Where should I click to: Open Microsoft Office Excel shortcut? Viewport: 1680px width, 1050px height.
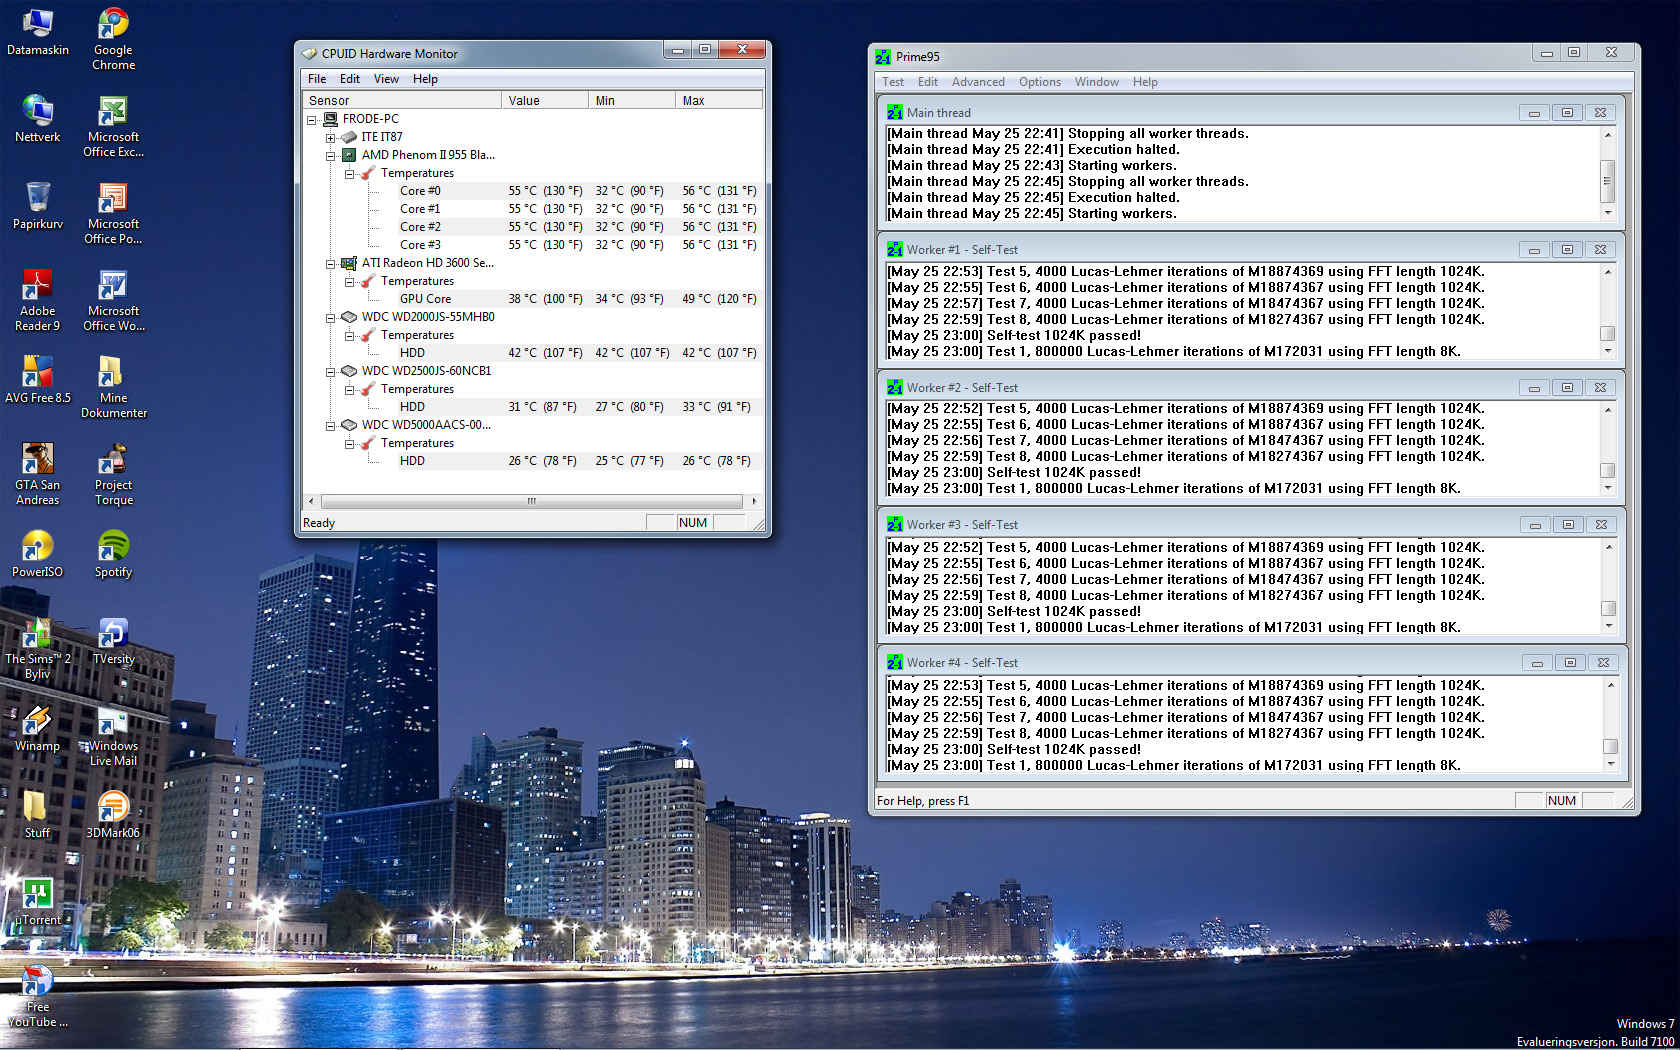(x=113, y=126)
